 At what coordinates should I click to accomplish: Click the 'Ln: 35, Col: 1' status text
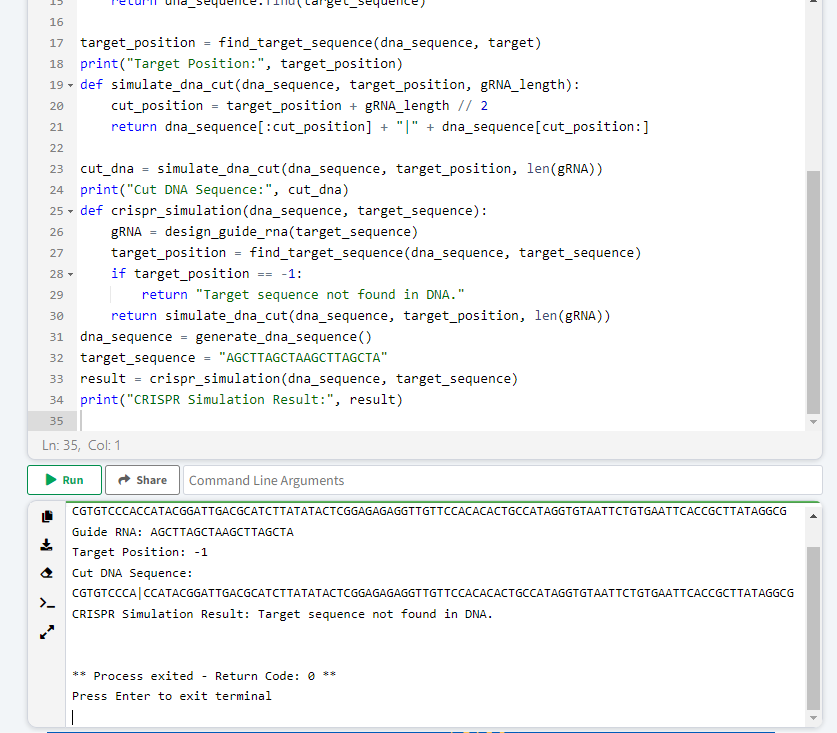pos(81,445)
